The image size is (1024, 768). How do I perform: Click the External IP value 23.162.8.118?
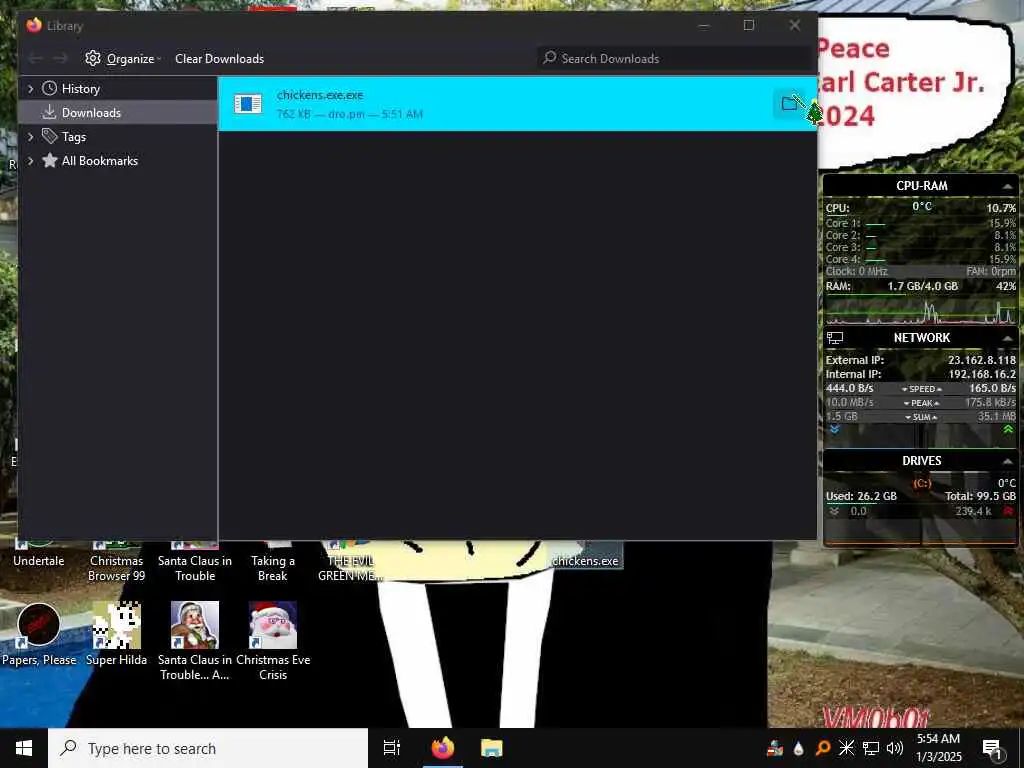coord(982,360)
